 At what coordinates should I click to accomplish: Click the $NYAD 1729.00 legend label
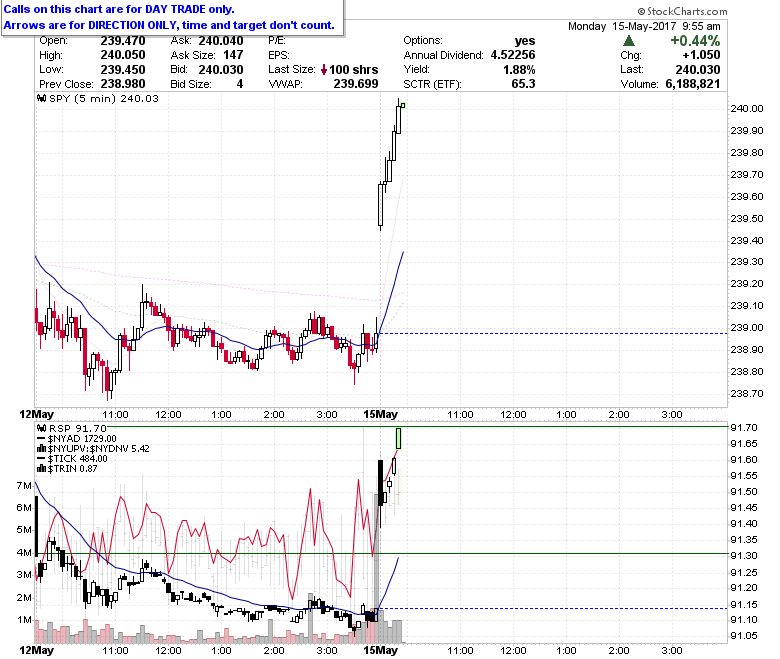[x=82, y=439]
